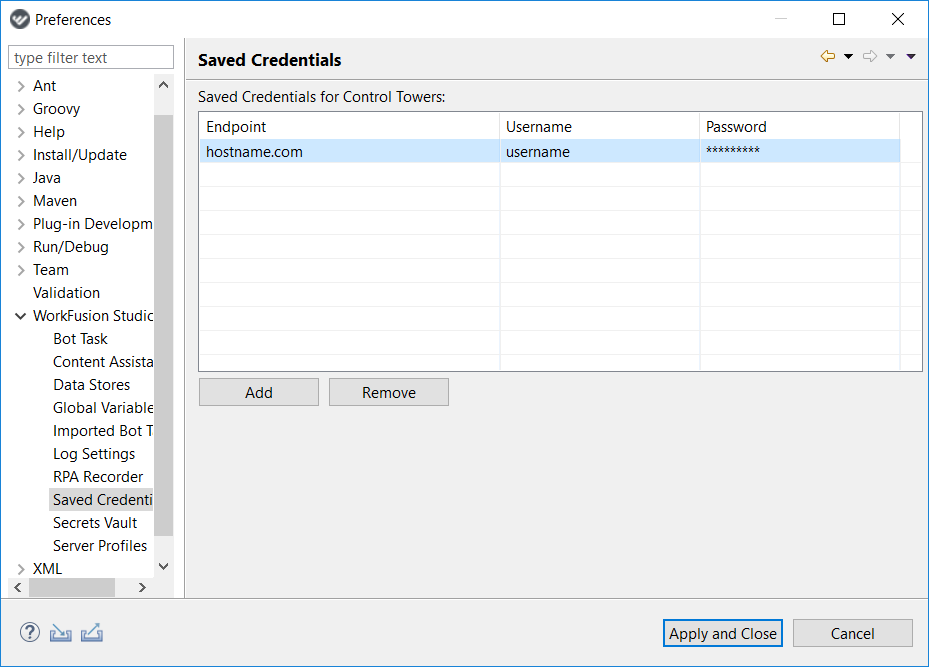This screenshot has height=667, width=929.
Task: Click the horizontal scrollbar thumb
Action: tap(72, 587)
